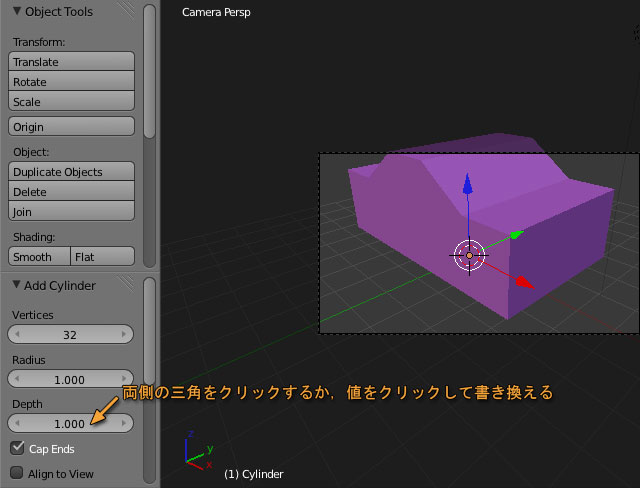The height and width of the screenshot is (488, 640).
Task: Increase Depth using the right triangle arrow
Action: [125, 423]
